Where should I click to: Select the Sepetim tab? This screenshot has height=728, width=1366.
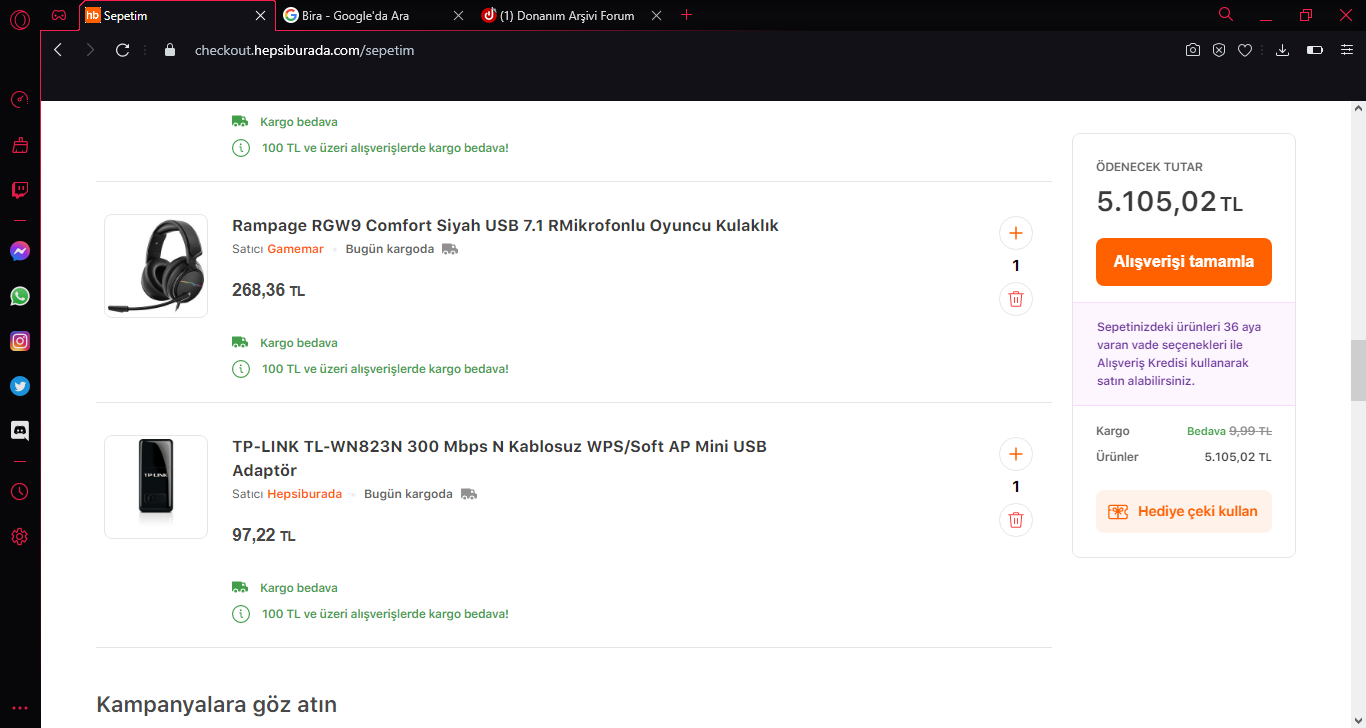point(176,16)
